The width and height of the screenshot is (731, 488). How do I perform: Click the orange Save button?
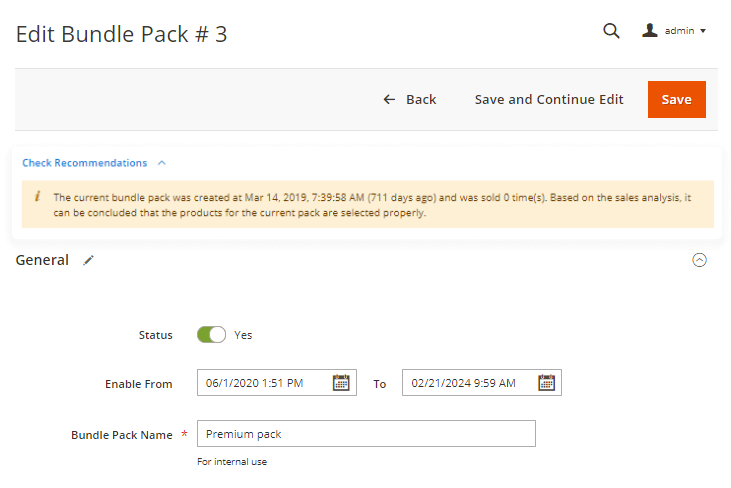pyautogui.click(x=676, y=99)
